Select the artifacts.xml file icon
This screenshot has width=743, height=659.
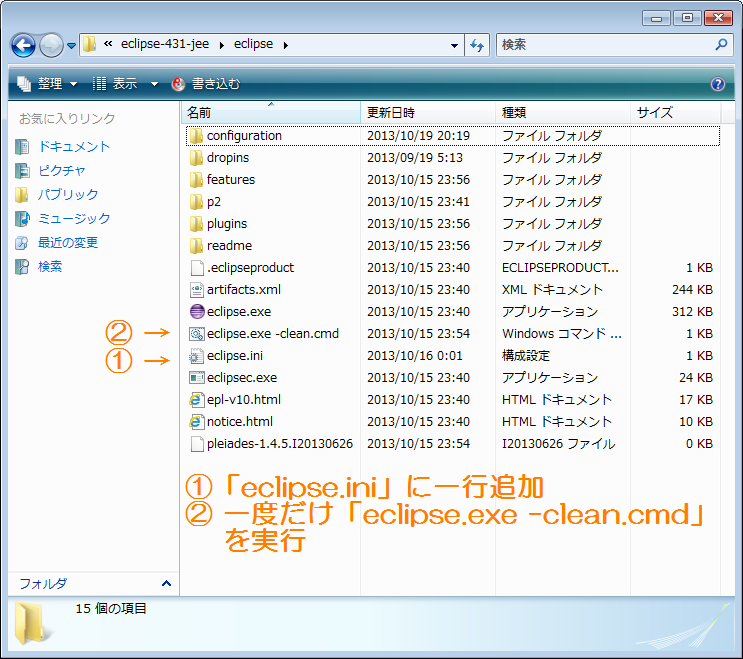(197, 289)
